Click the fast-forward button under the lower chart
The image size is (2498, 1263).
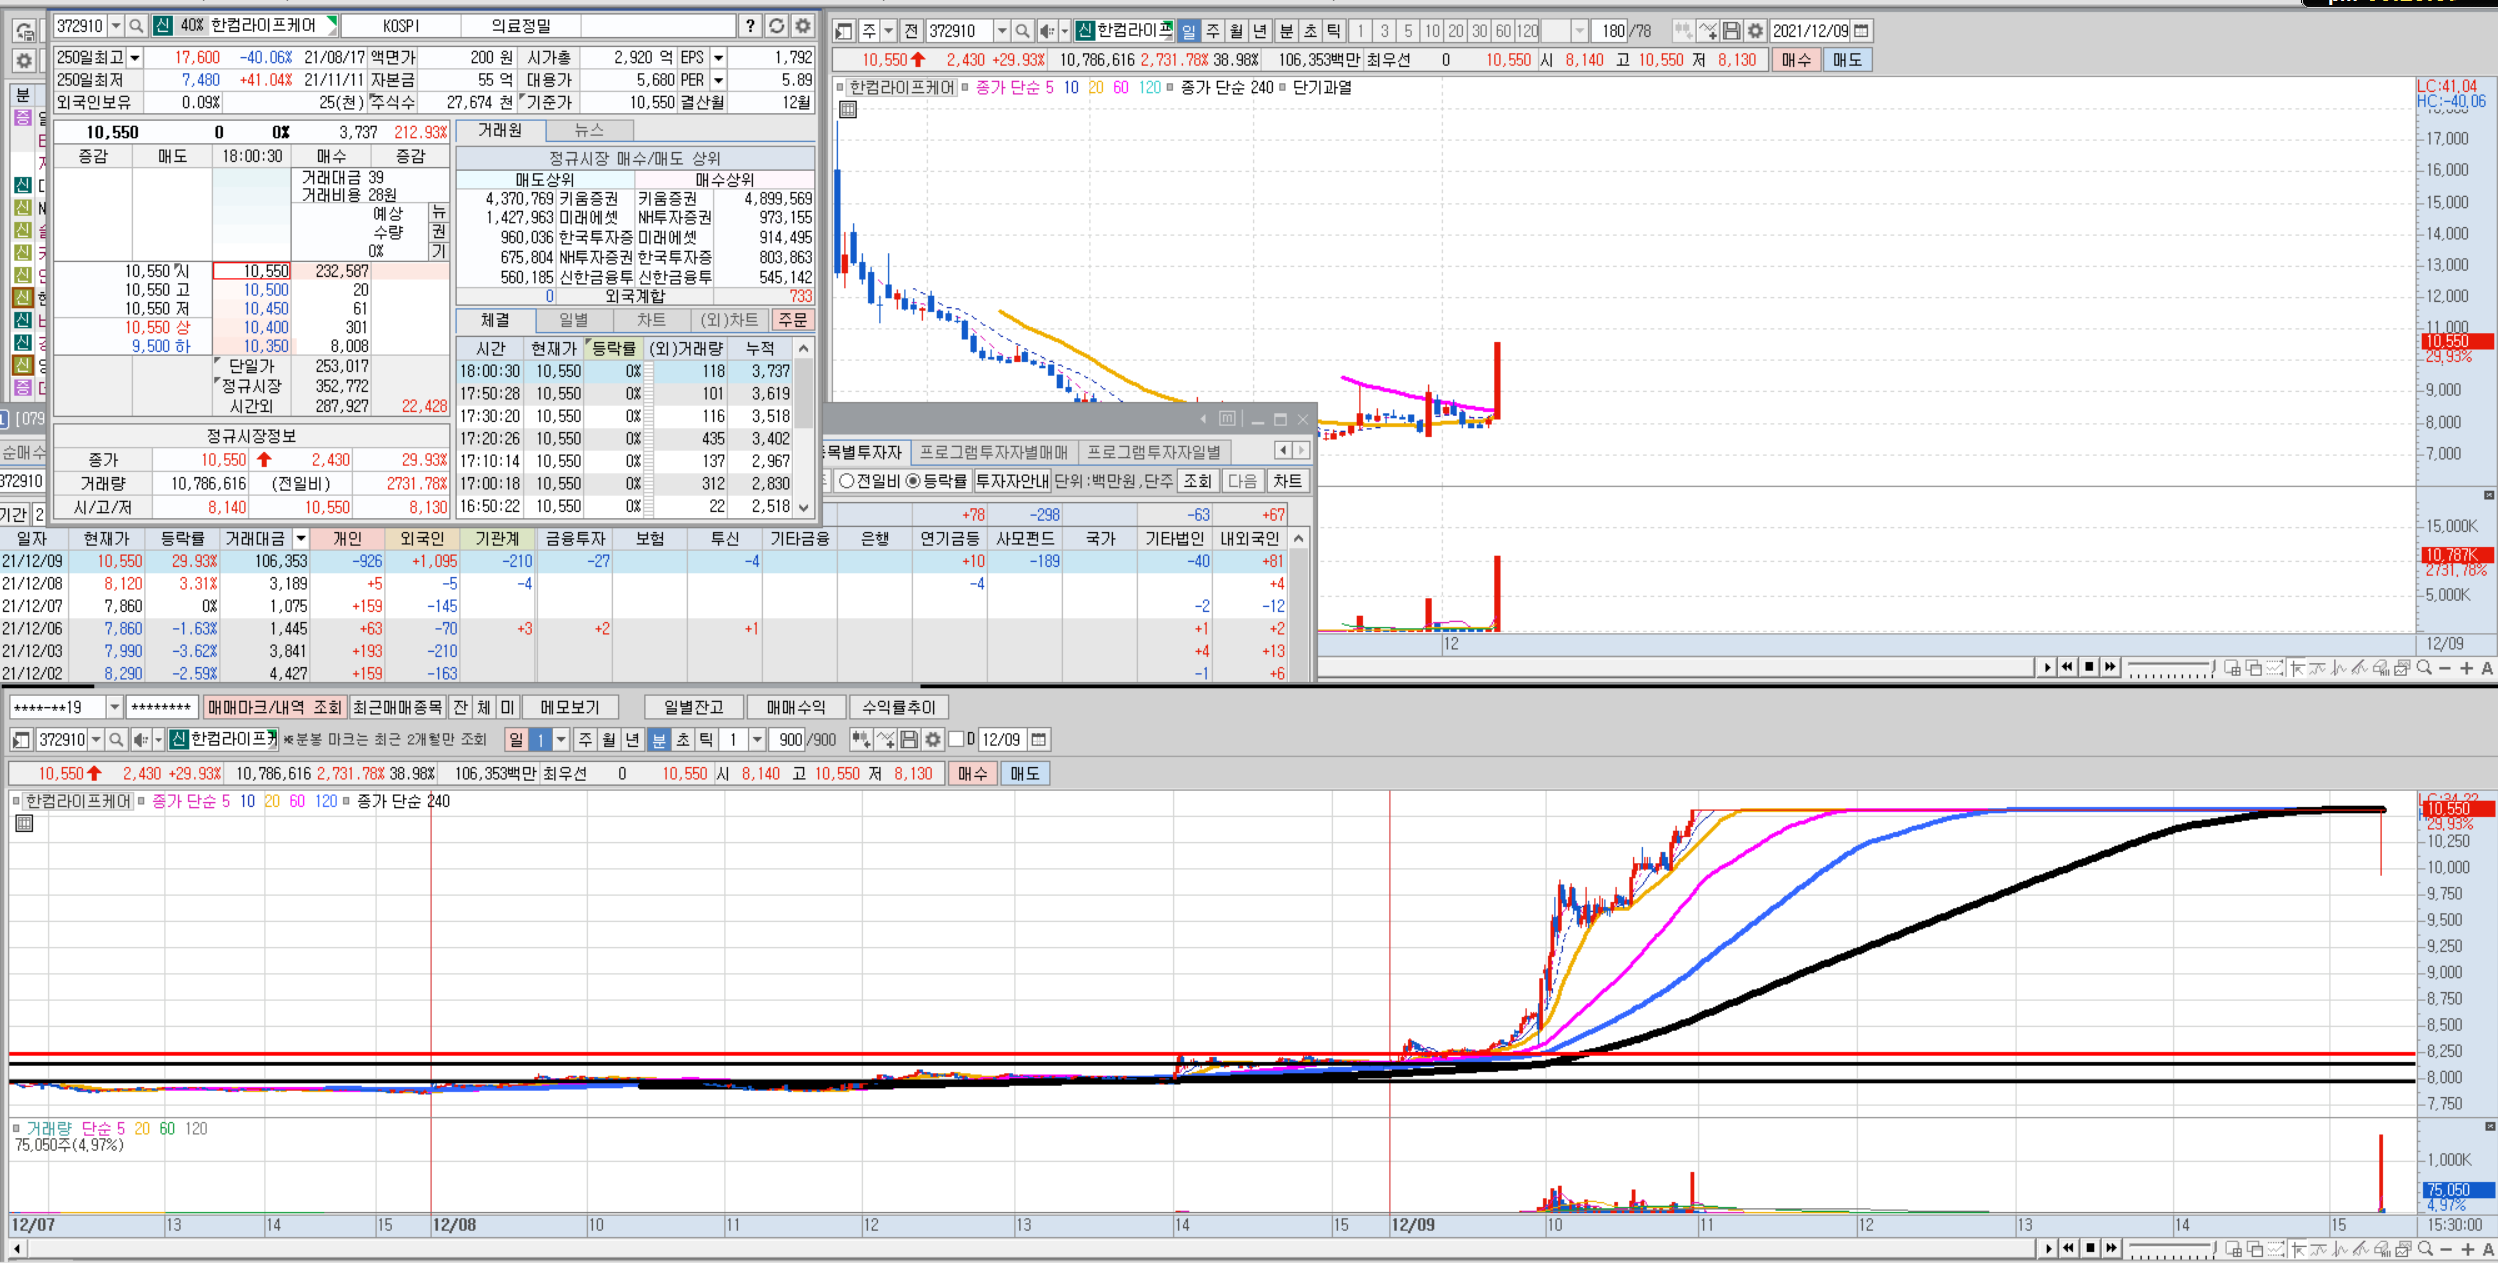2111,1249
